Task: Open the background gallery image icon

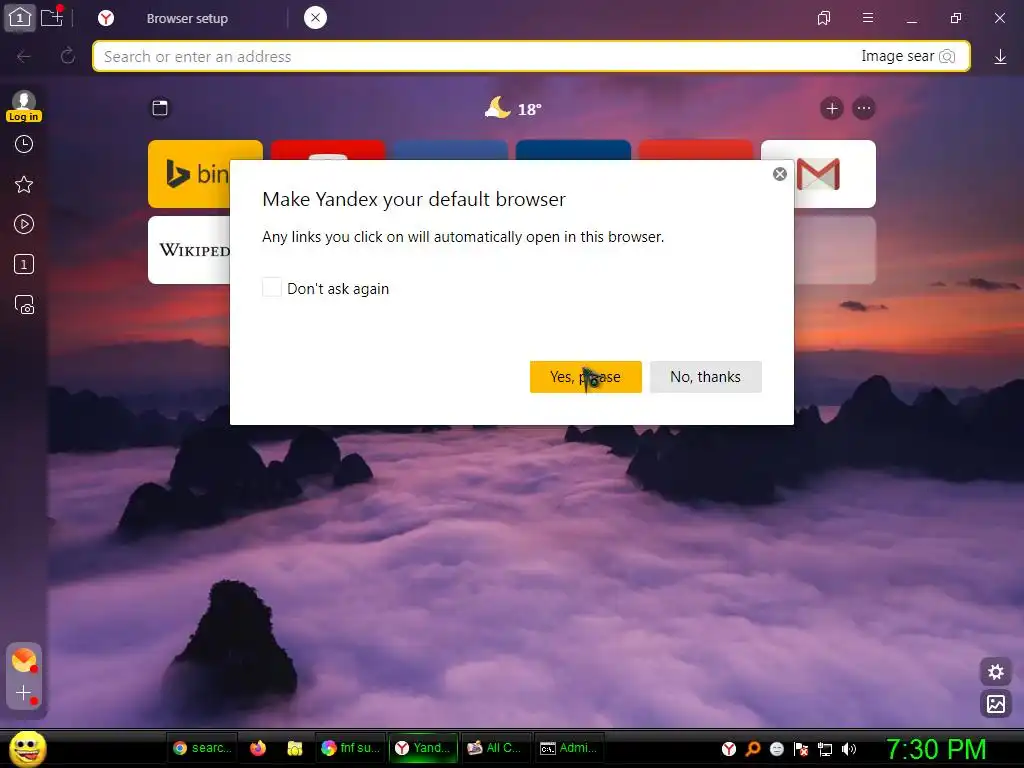Action: click(x=996, y=704)
